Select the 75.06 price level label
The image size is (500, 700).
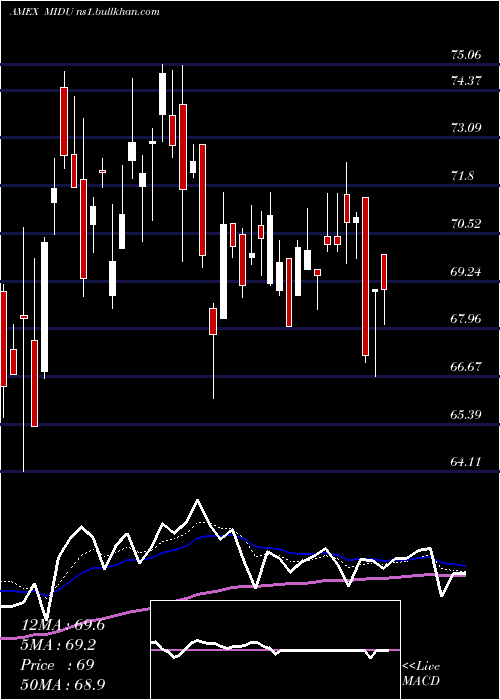click(x=466, y=55)
